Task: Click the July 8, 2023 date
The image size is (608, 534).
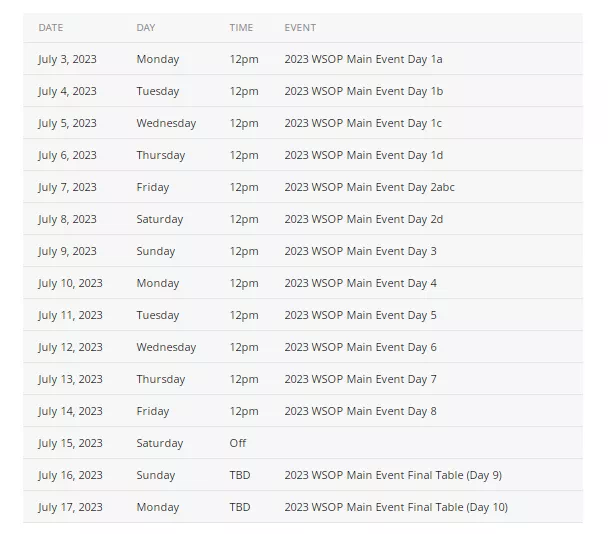Action: click(x=67, y=219)
